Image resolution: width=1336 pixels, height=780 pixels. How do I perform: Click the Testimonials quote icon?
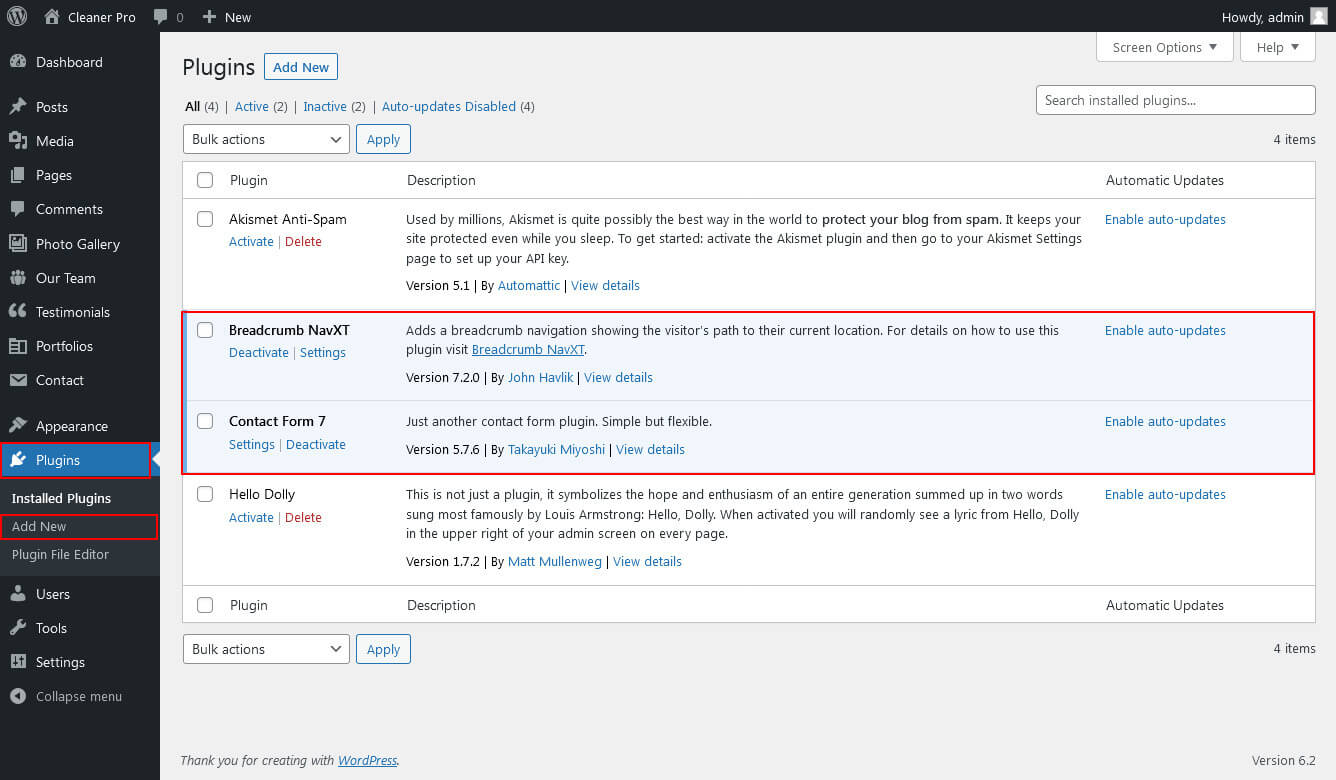click(18, 312)
